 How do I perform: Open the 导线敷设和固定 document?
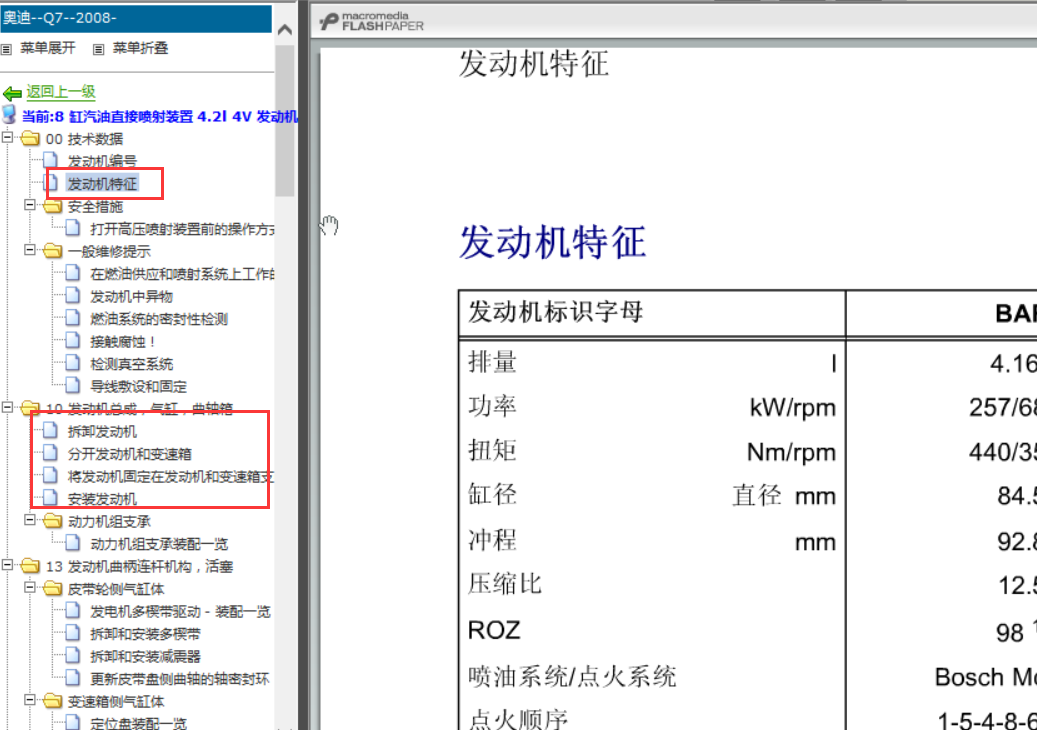138,386
